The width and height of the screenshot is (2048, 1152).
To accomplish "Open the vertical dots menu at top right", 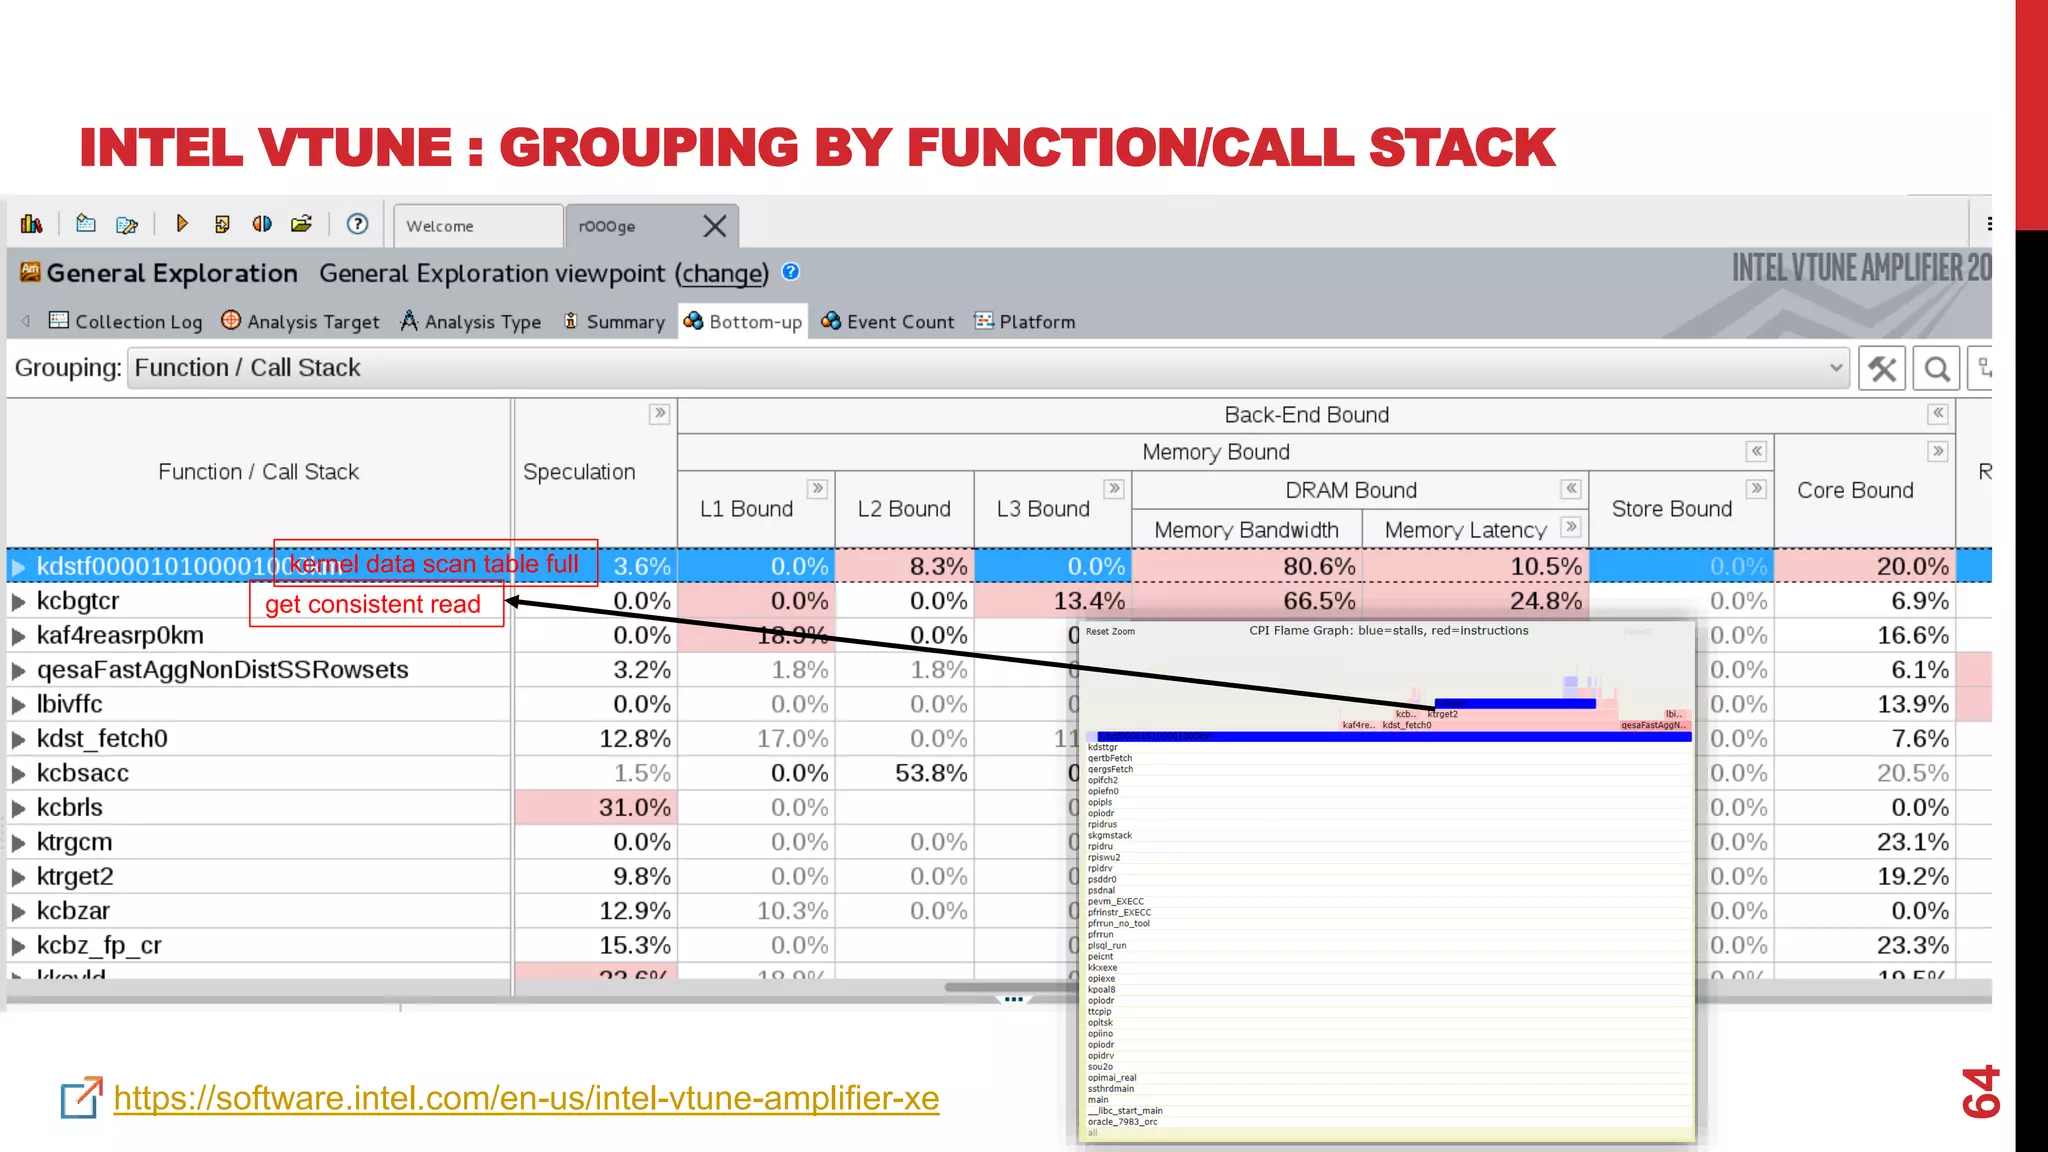I will [1989, 224].
